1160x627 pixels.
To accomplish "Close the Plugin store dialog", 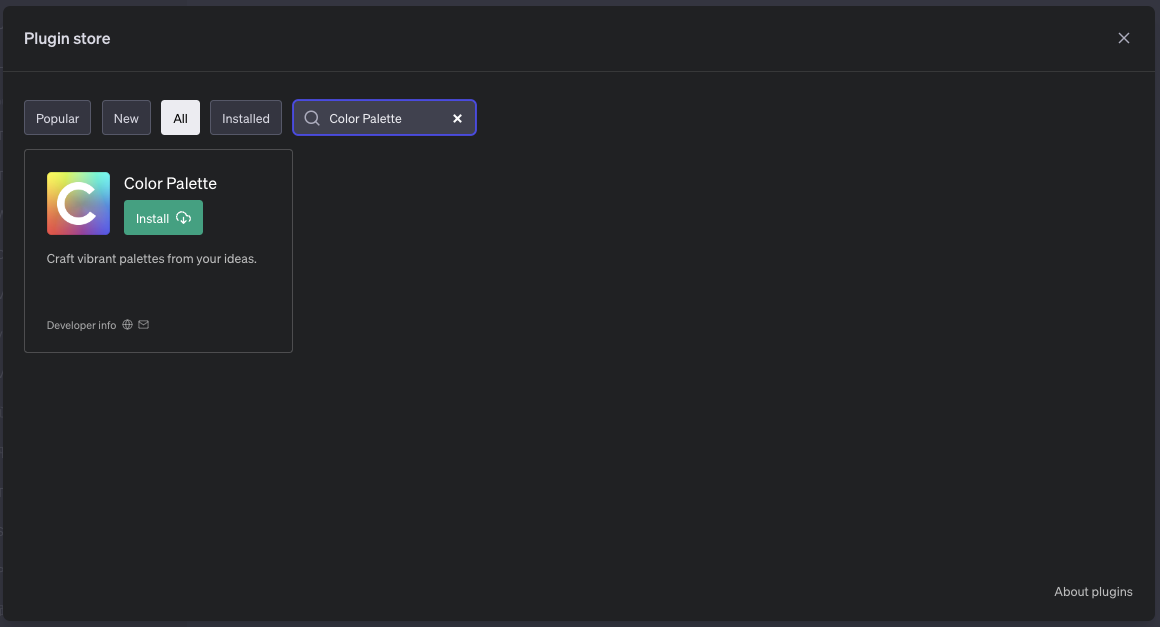I will 1123,38.
